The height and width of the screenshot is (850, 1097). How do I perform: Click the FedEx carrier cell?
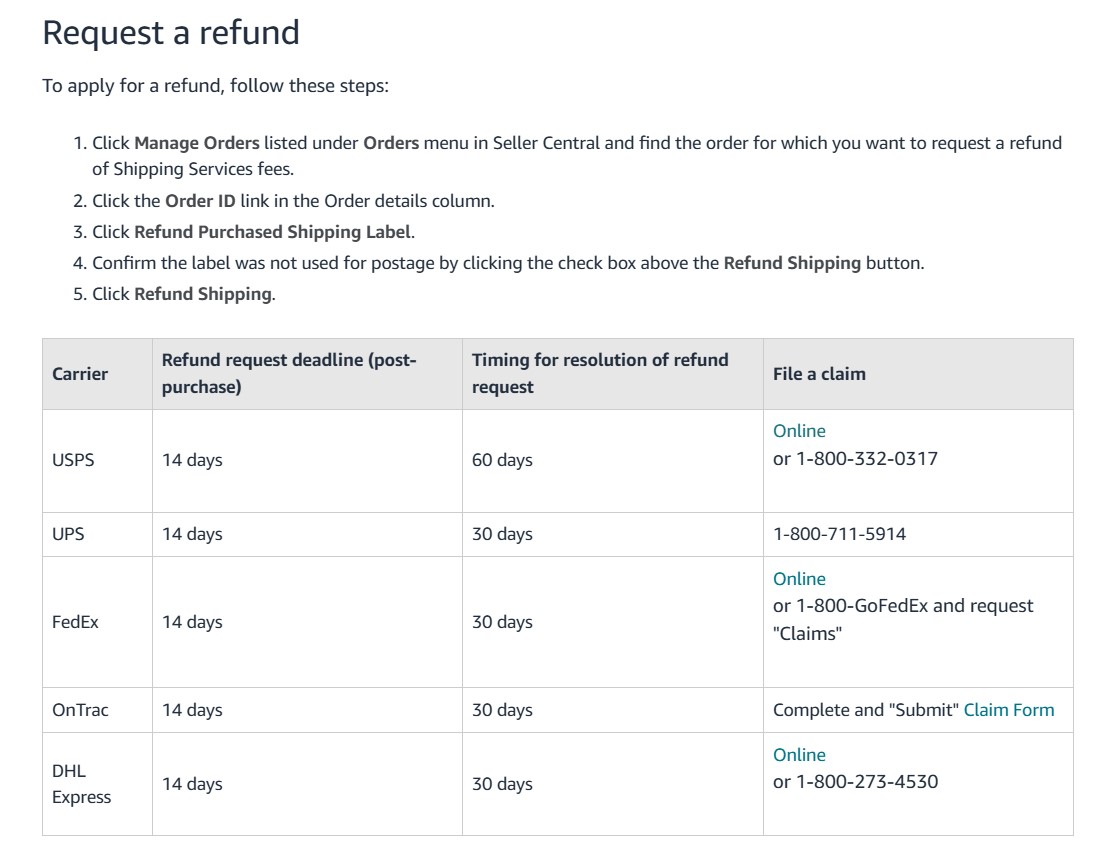(x=97, y=622)
